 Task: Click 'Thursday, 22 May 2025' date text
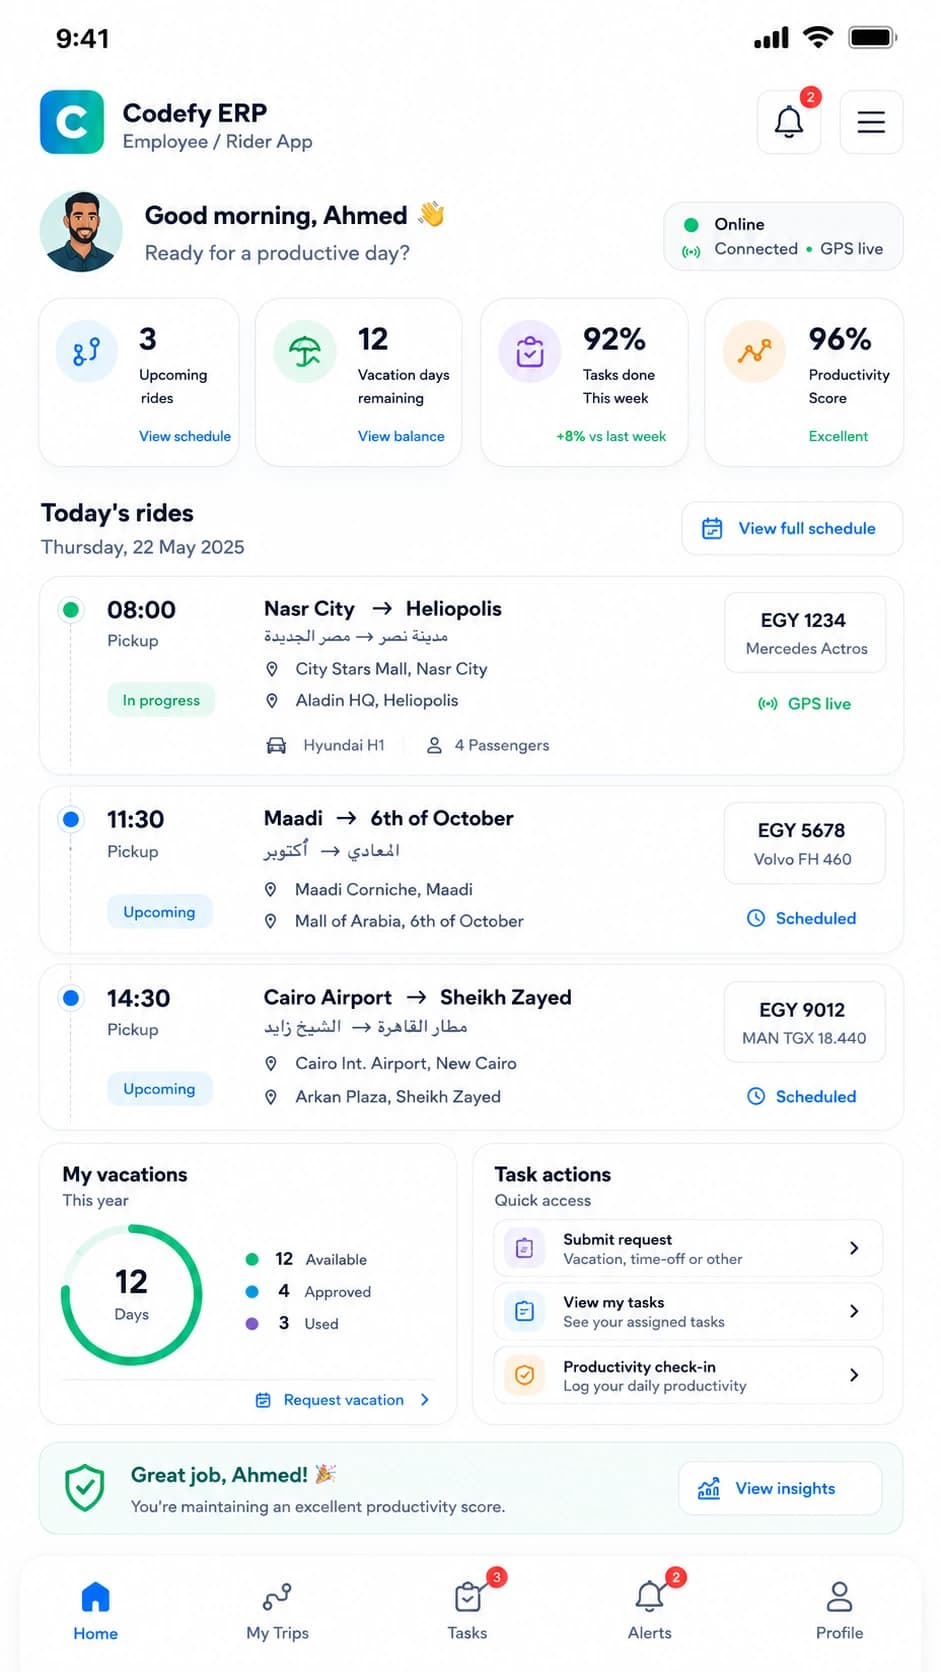pyautogui.click(x=142, y=547)
